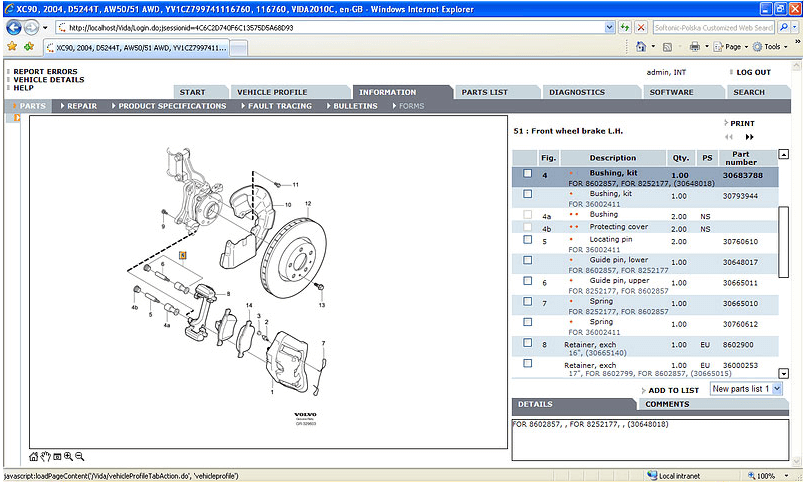The height and width of the screenshot is (482, 804).
Task: Check the Spring 30665010 checkbox
Action: pos(527,302)
